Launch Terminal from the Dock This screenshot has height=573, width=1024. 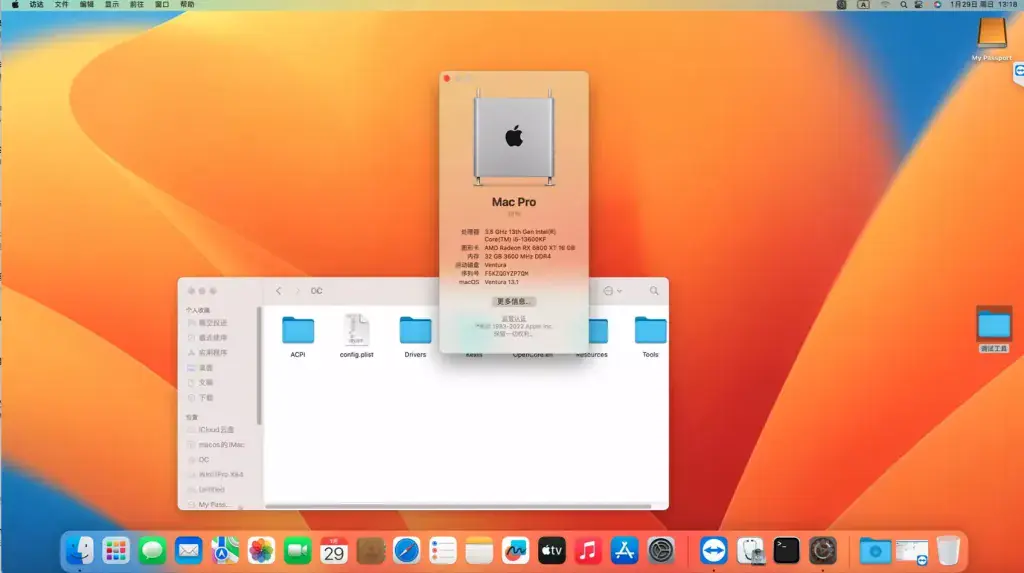786,550
